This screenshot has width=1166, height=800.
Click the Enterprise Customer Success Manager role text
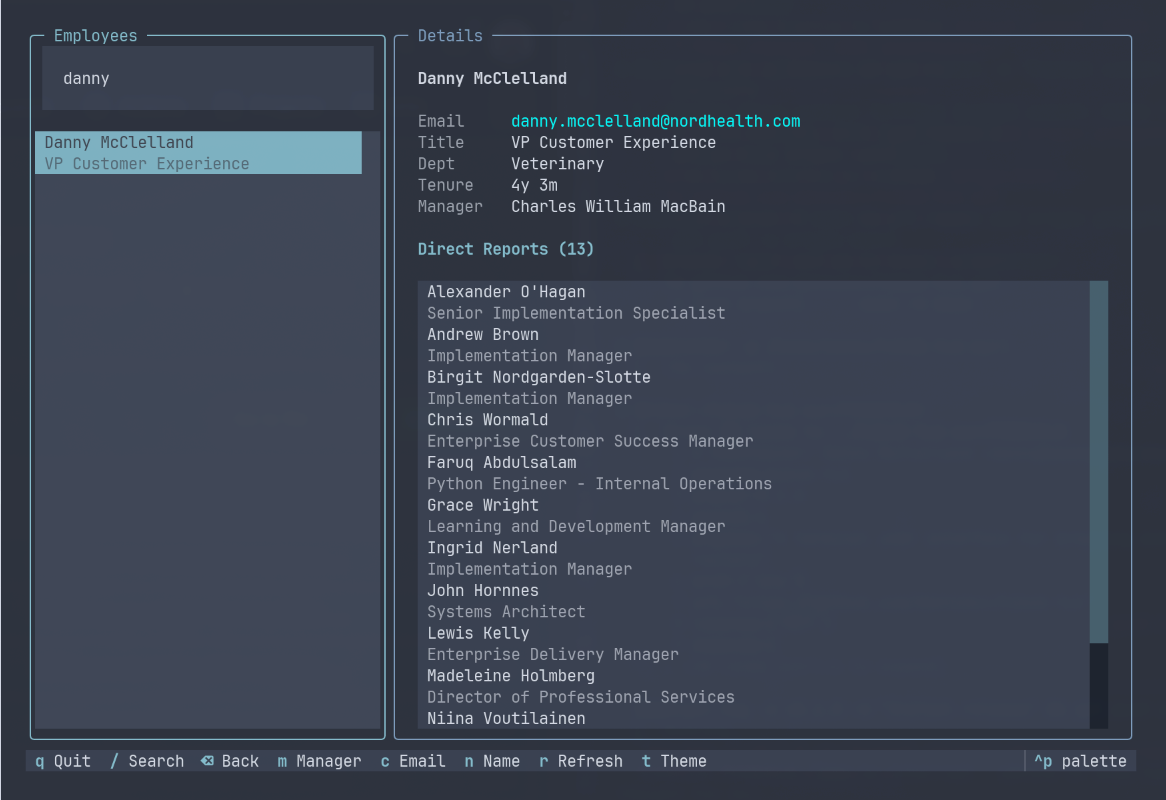click(590, 442)
